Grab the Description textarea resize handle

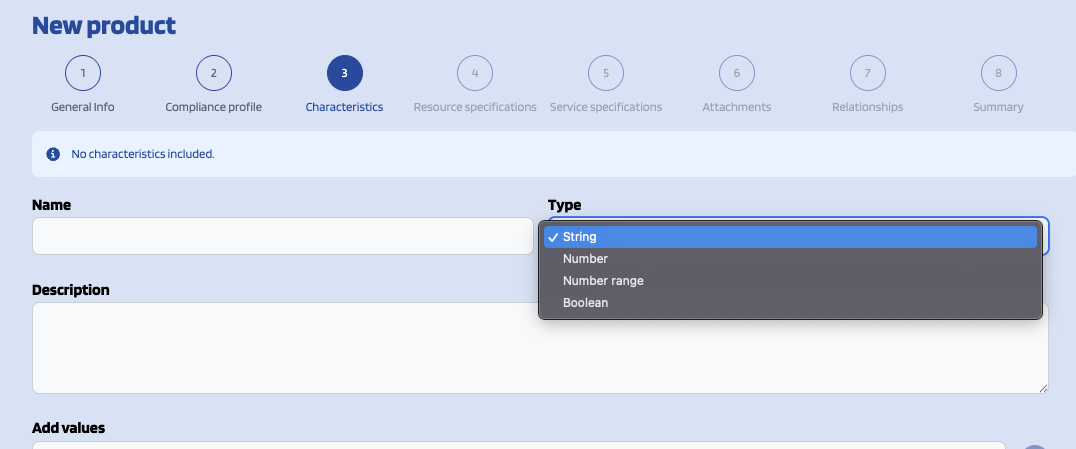(1043, 388)
